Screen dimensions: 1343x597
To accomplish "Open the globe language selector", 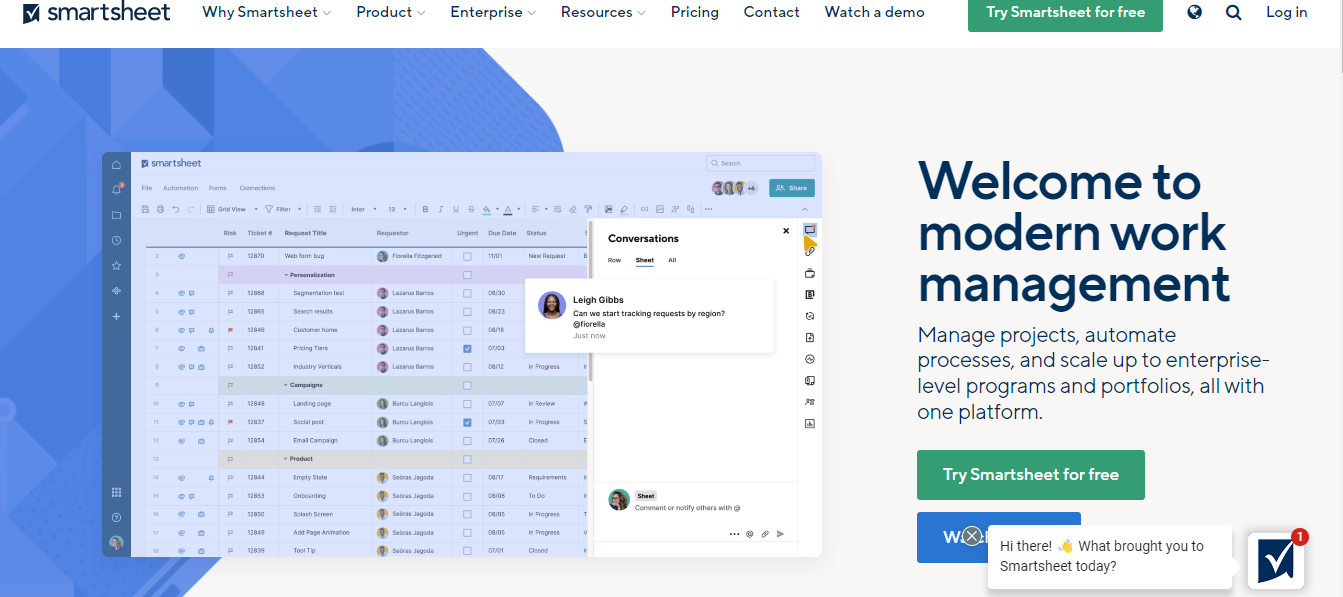I will click(x=1194, y=12).
